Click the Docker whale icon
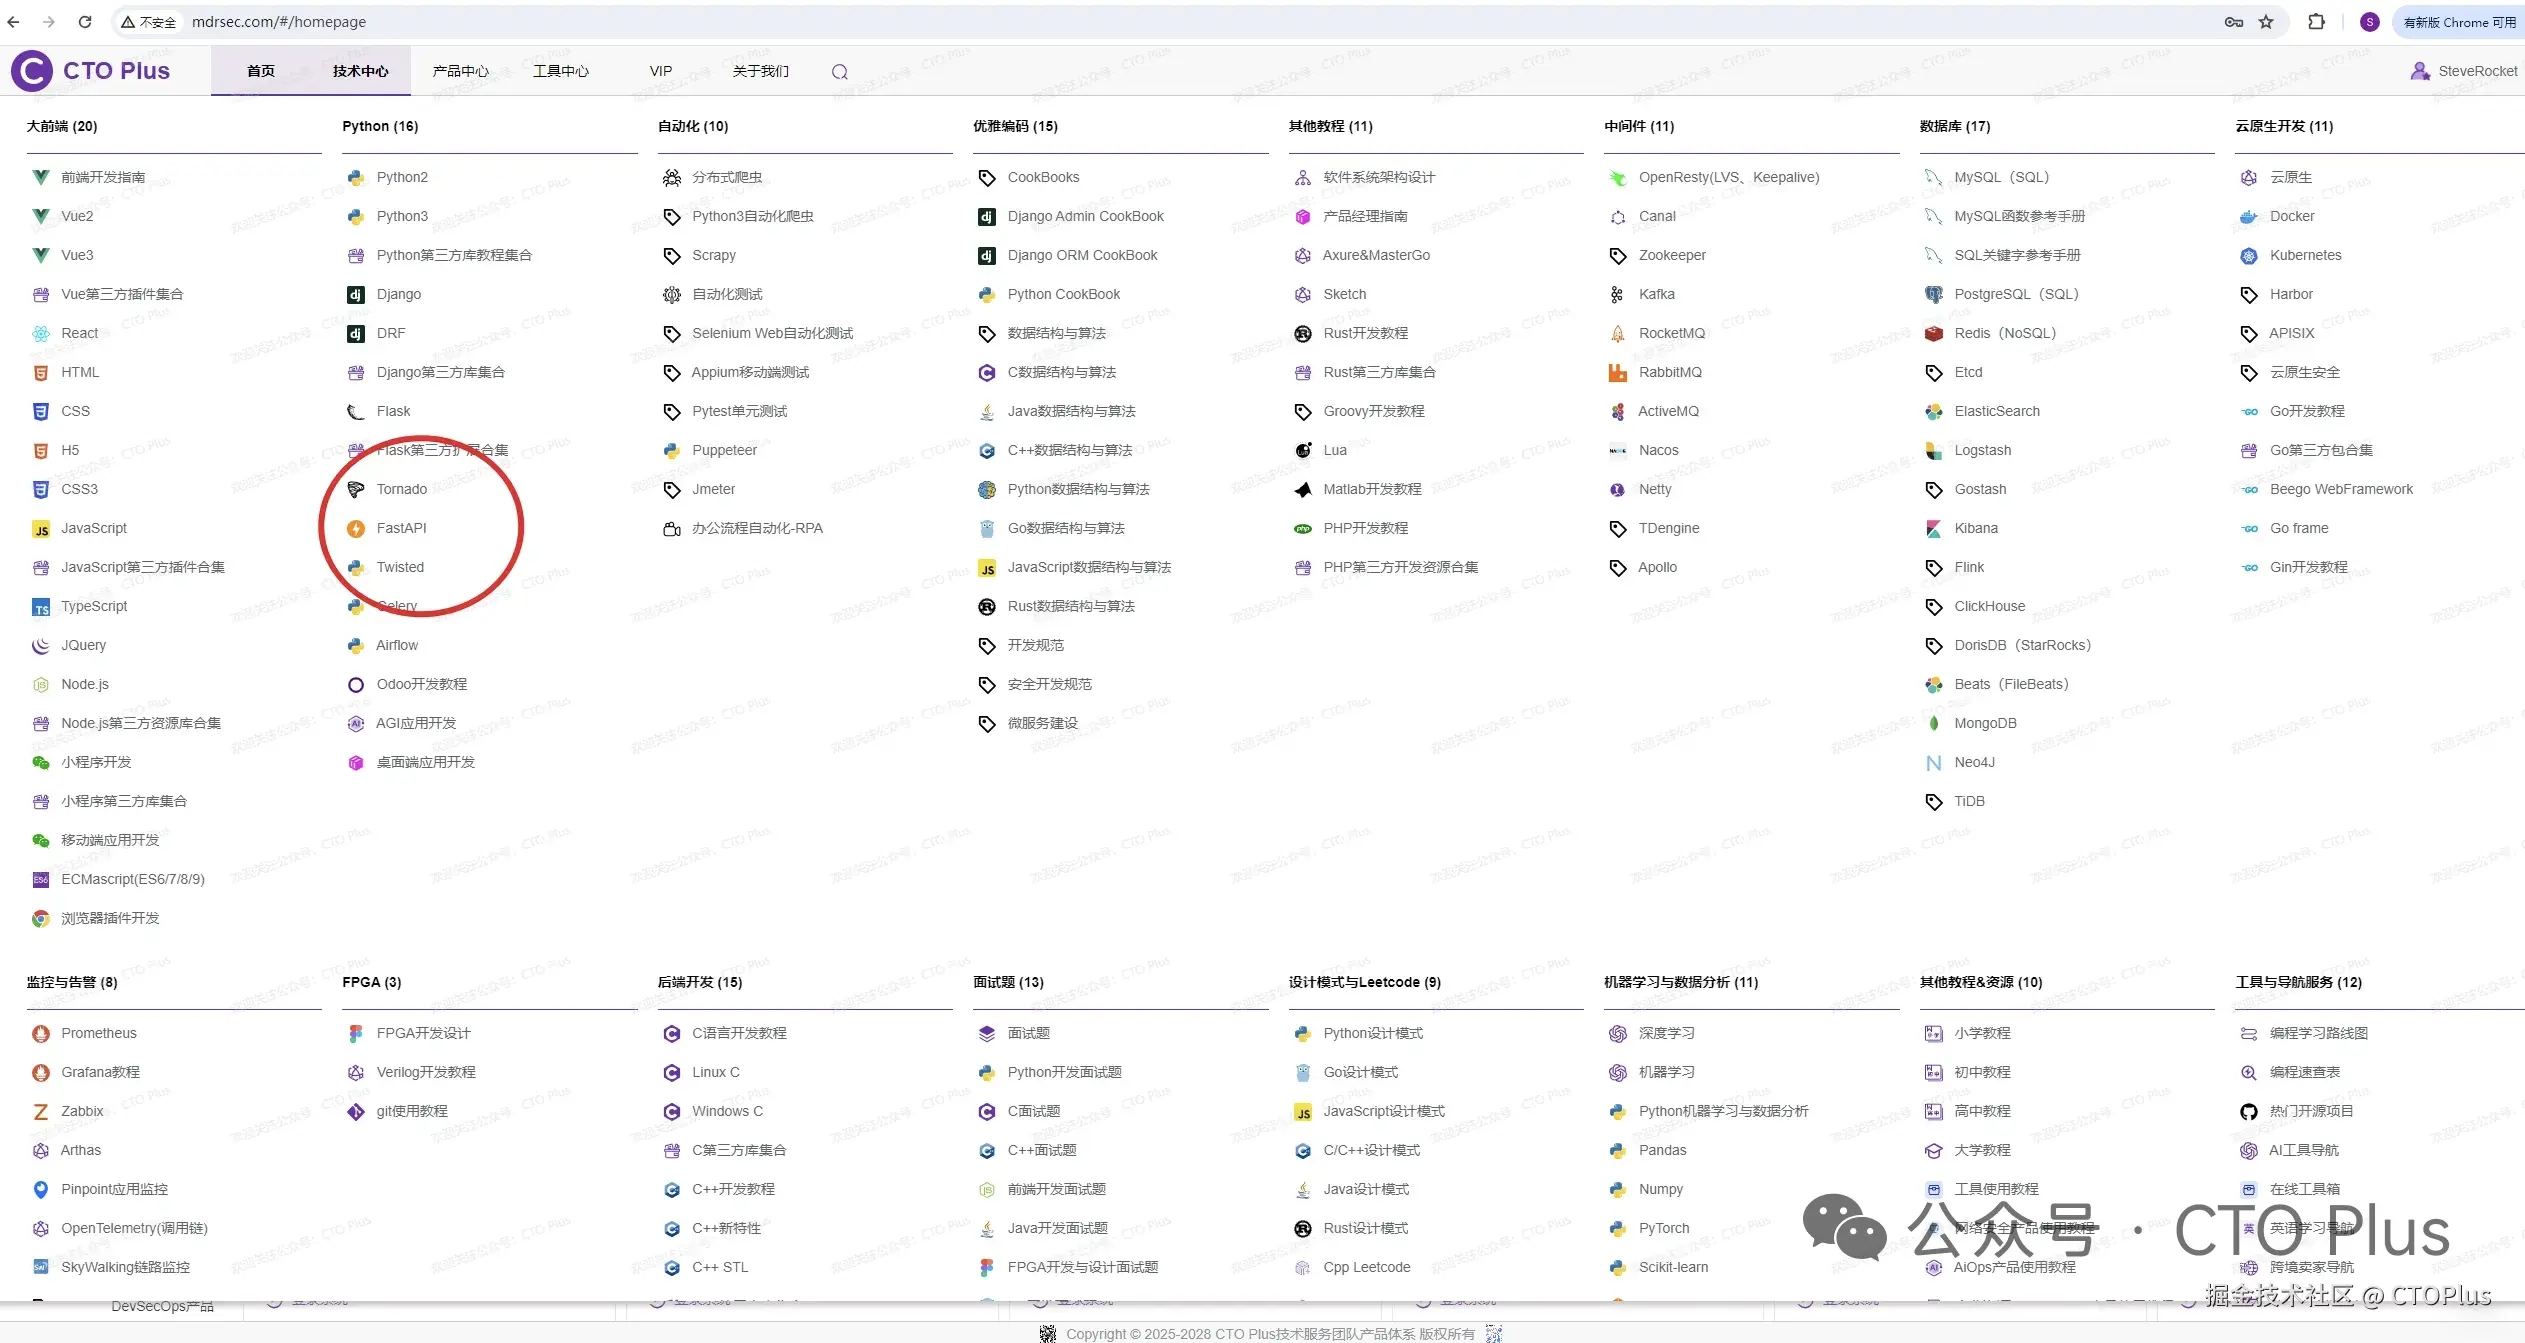The width and height of the screenshot is (2525, 1343). (2248, 216)
